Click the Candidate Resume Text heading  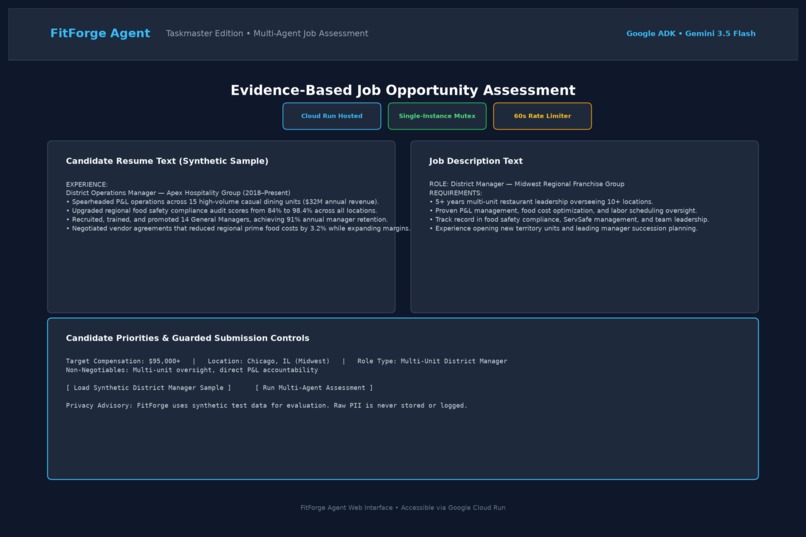coord(167,161)
